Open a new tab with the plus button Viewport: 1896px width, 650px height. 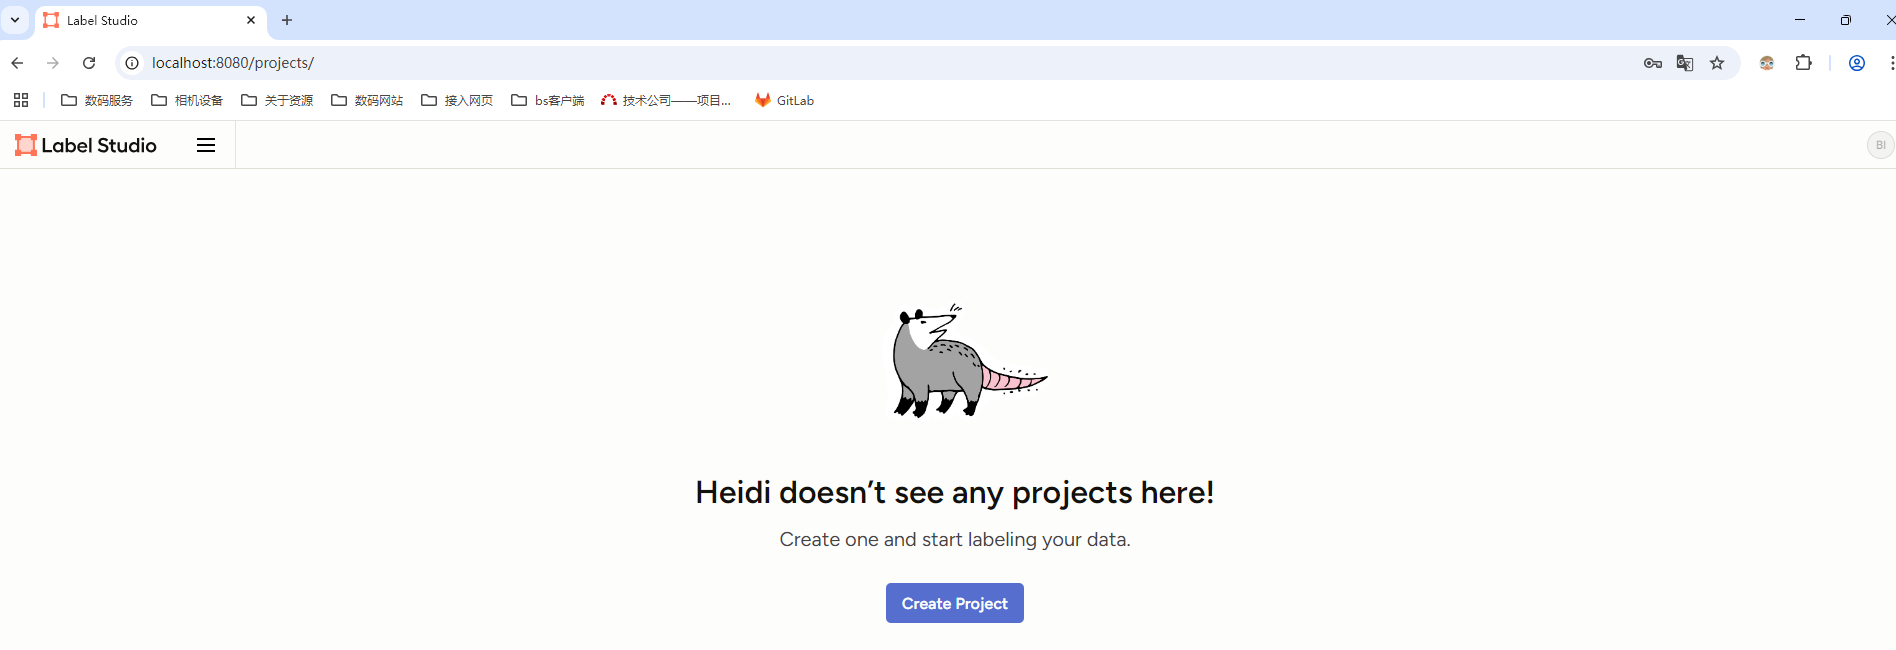287,20
